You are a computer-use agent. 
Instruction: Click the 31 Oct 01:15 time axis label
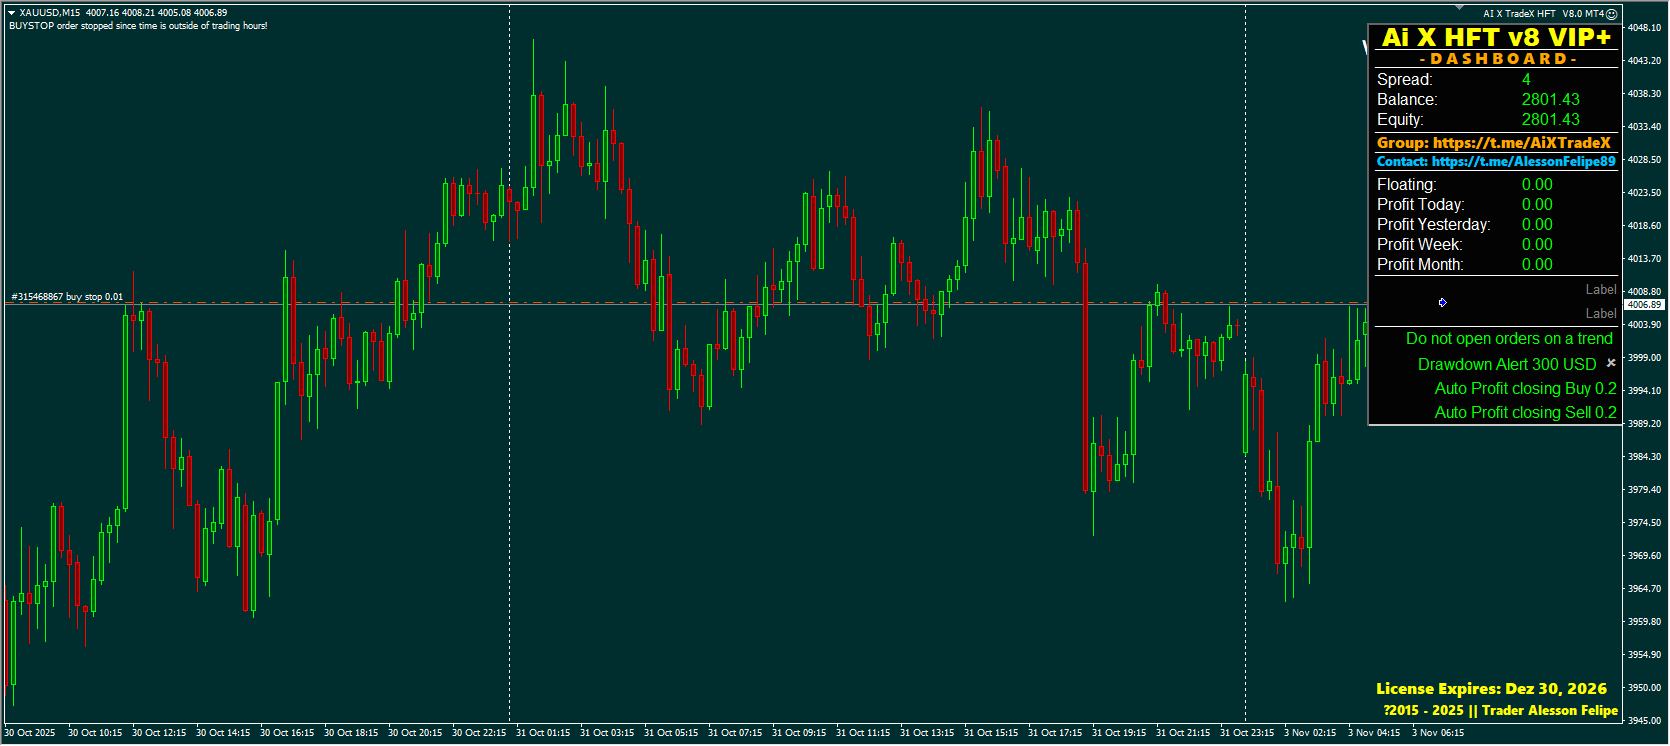click(543, 733)
